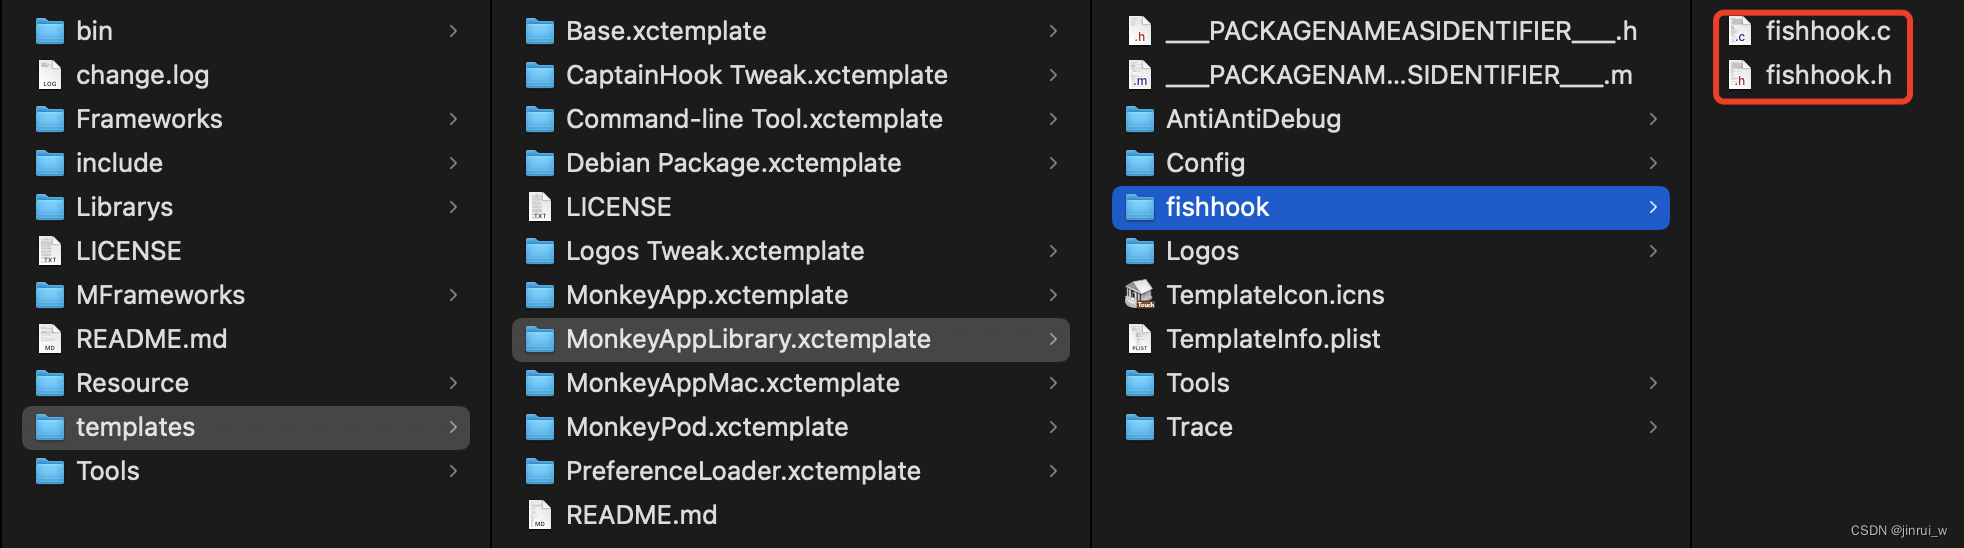Viewport: 1964px width, 548px height.
Task: Click the ___PACKAGENAM…SIDENTIFIER___.m file icon
Action: [1140, 75]
